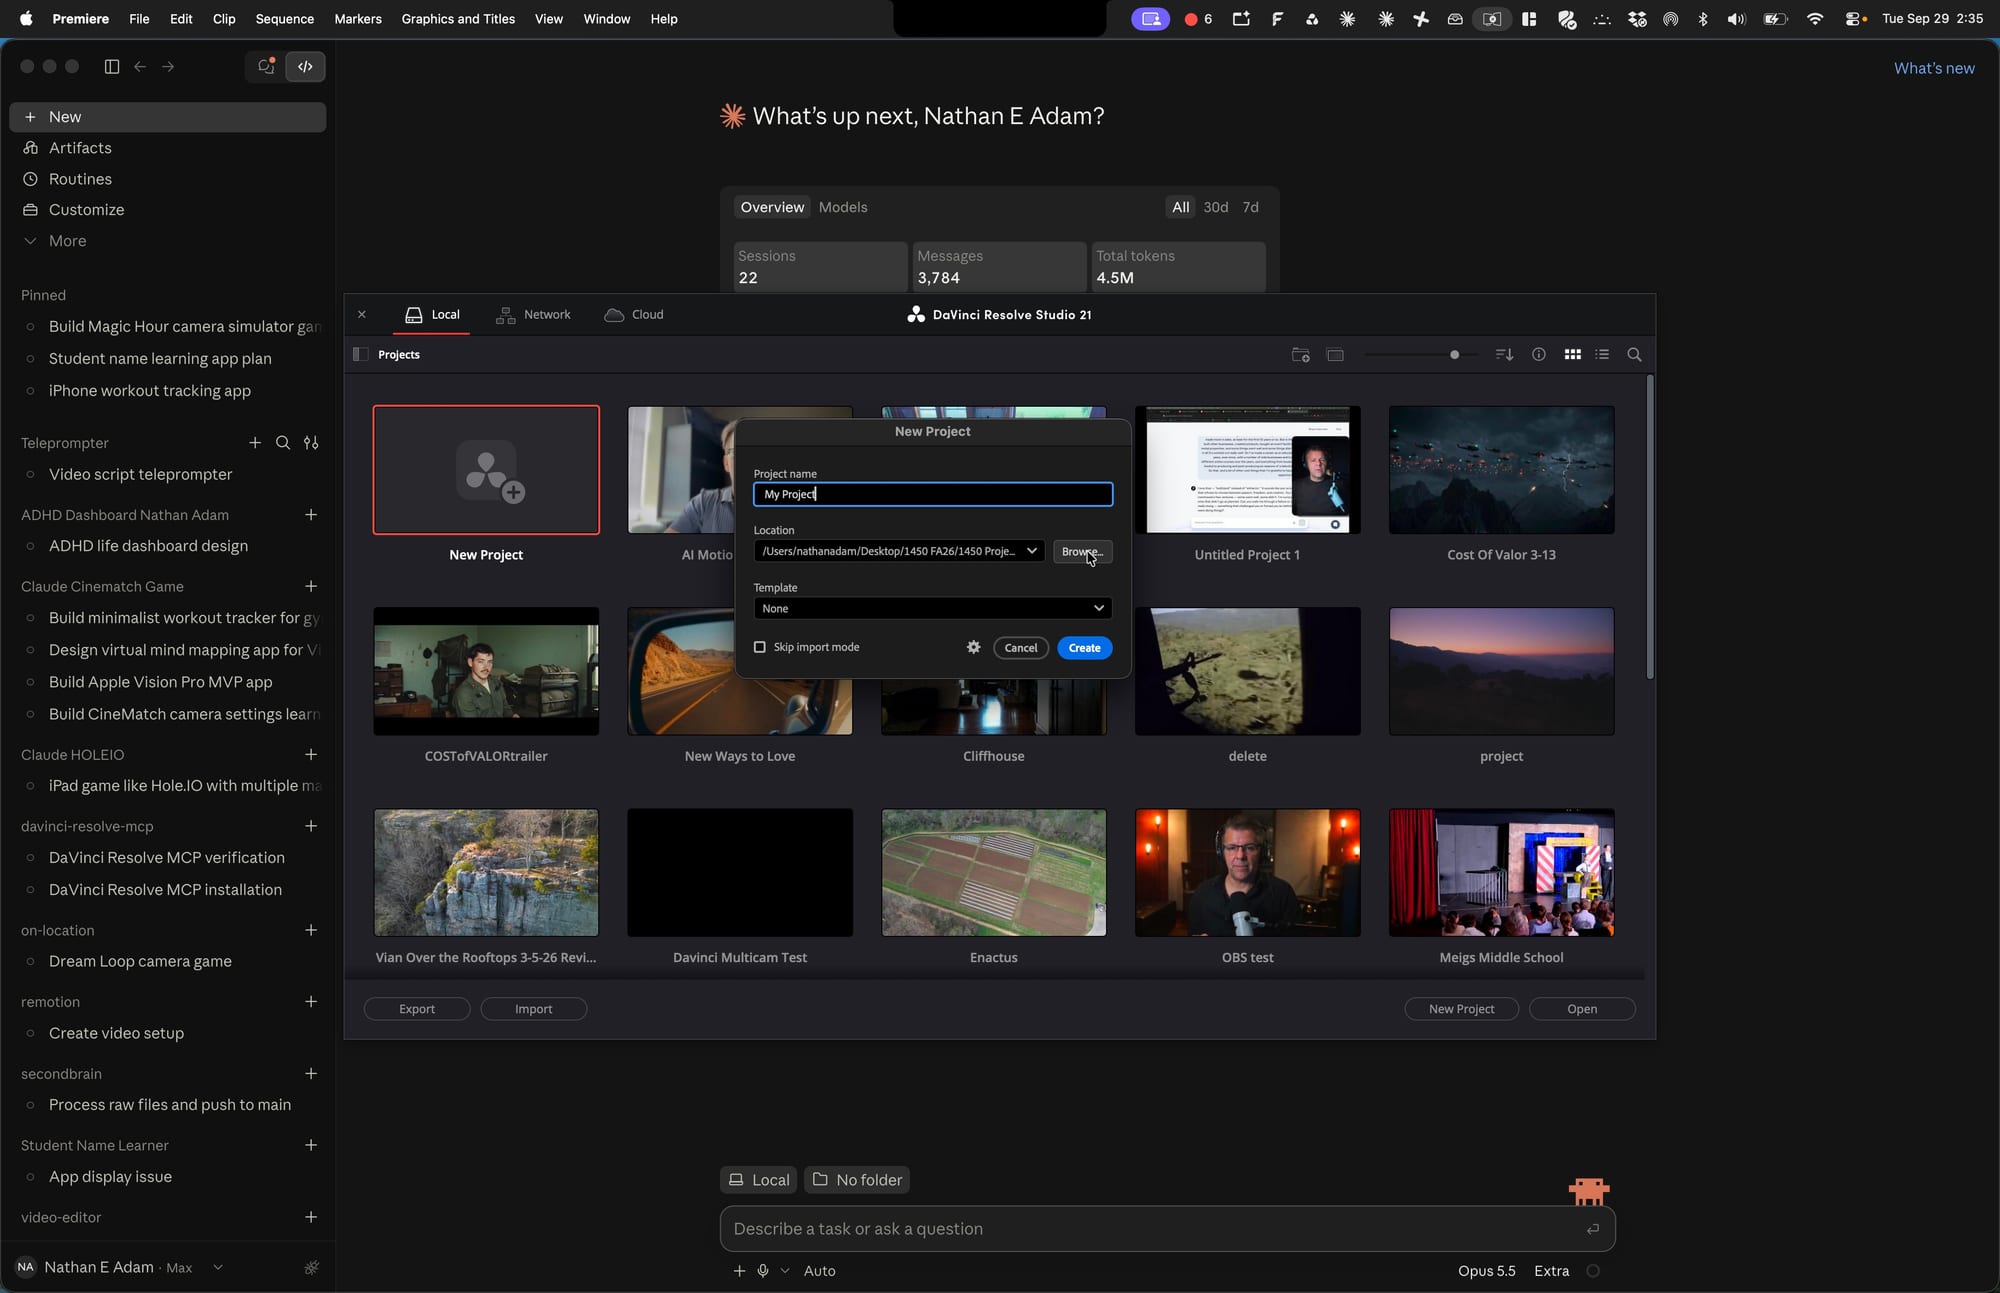This screenshot has height=1293, width=2000.
Task: Click the microphone dictation icon
Action: pyautogui.click(x=763, y=1271)
